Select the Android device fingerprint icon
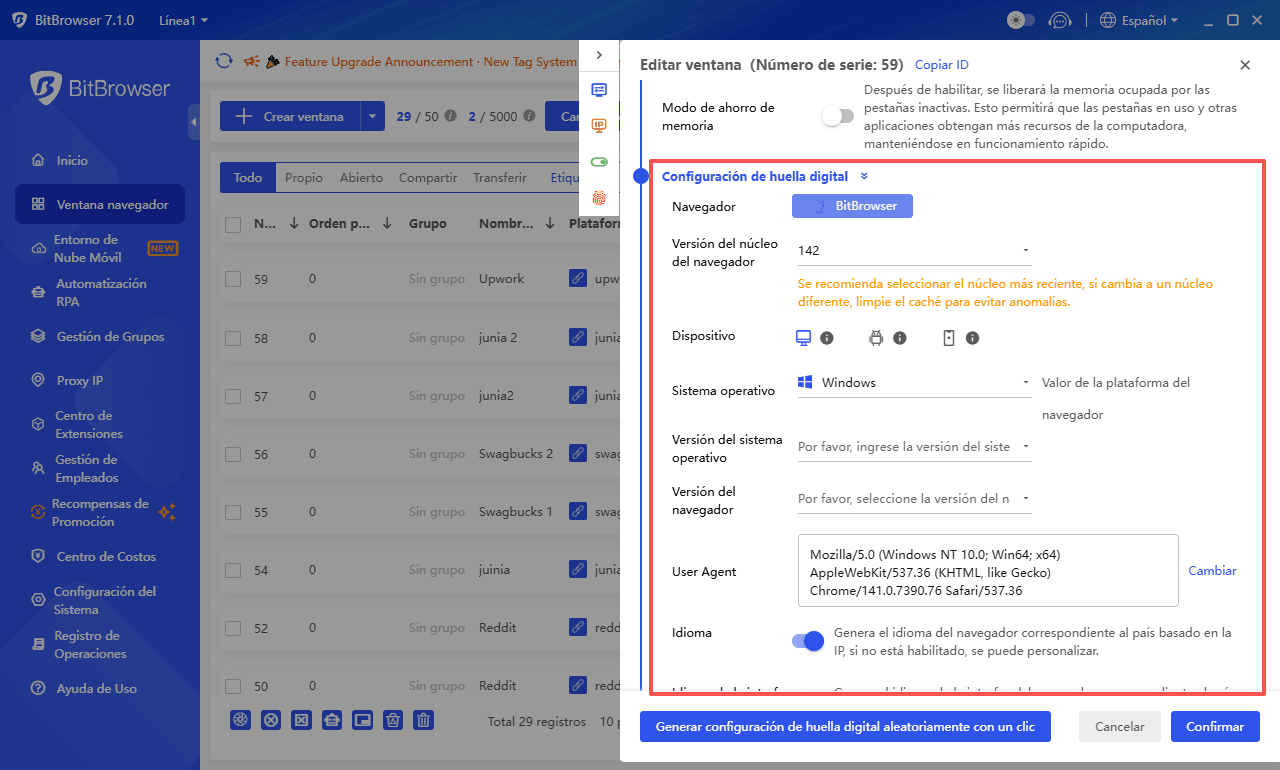 [x=876, y=337]
